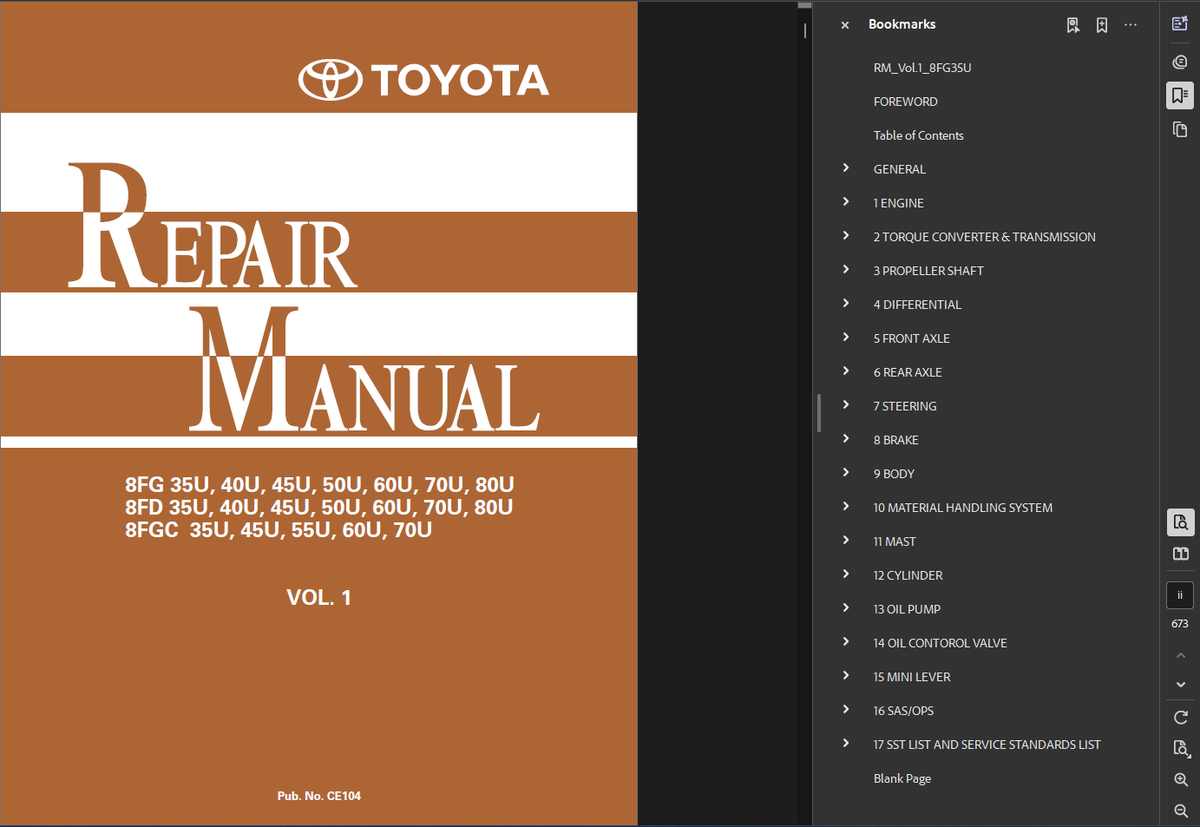Go to next page with down arrow
The width and height of the screenshot is (1200, 827).
(x=1180, y=685)
